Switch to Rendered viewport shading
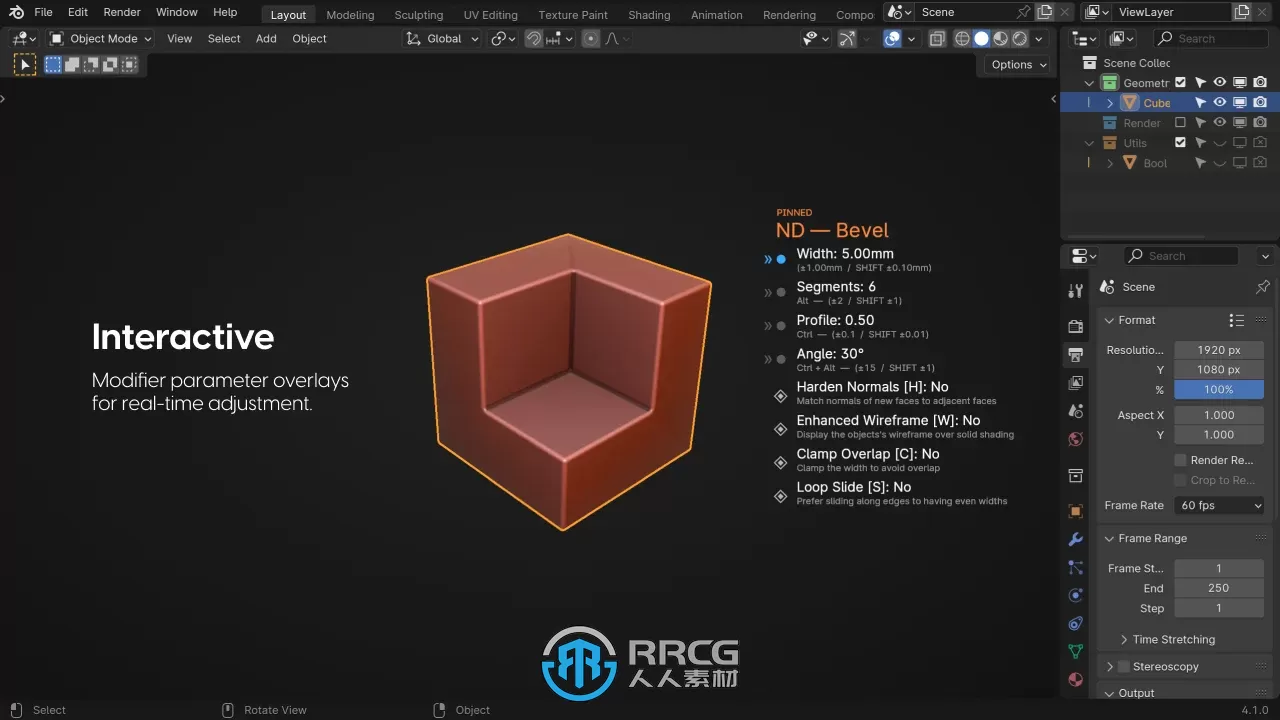 [x=1019, y=38]
